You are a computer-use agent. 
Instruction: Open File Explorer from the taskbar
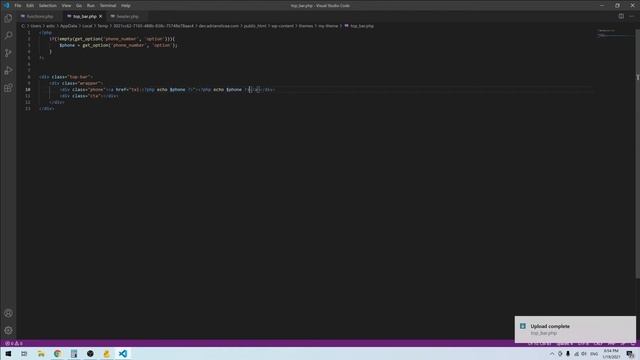[41, 353]
